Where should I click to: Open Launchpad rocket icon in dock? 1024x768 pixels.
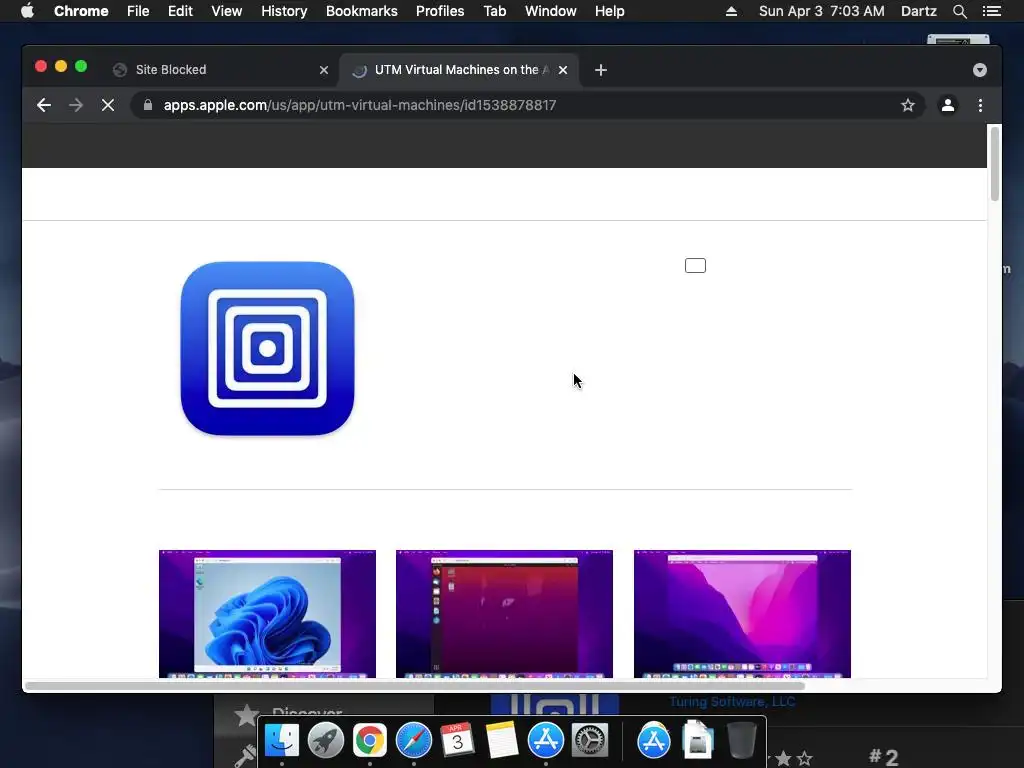coord(326,741)
